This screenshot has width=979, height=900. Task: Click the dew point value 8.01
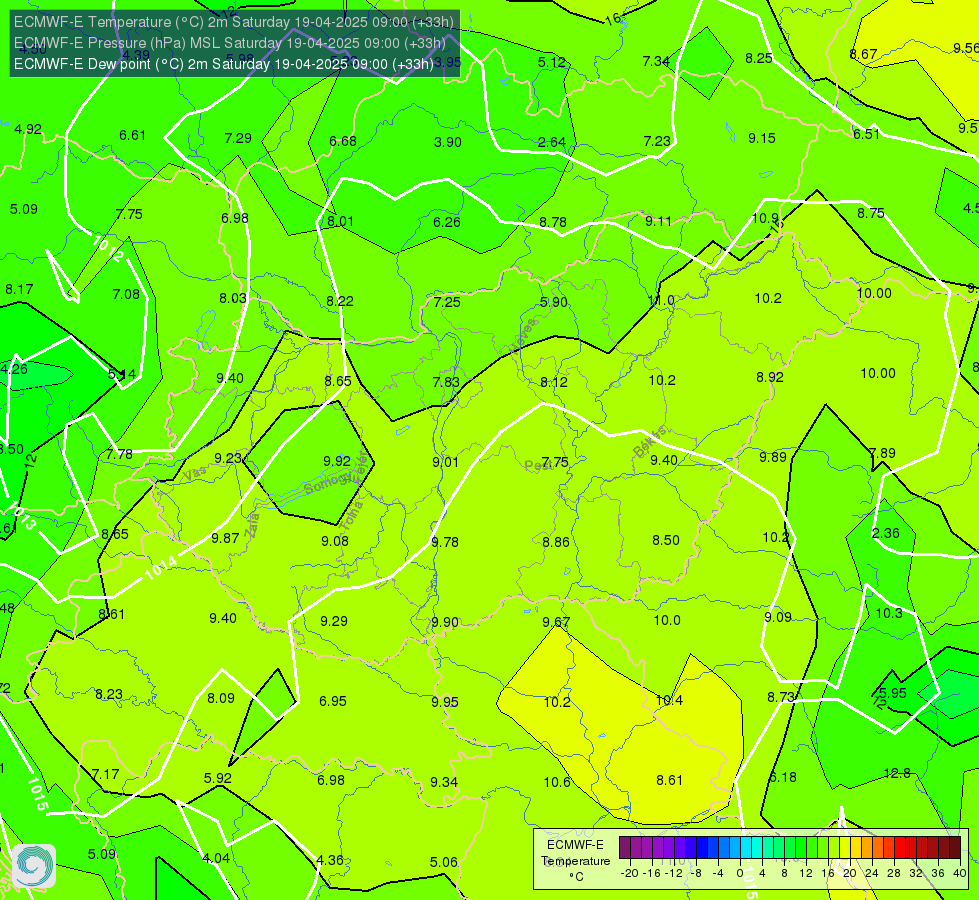[x=340, y=221]
